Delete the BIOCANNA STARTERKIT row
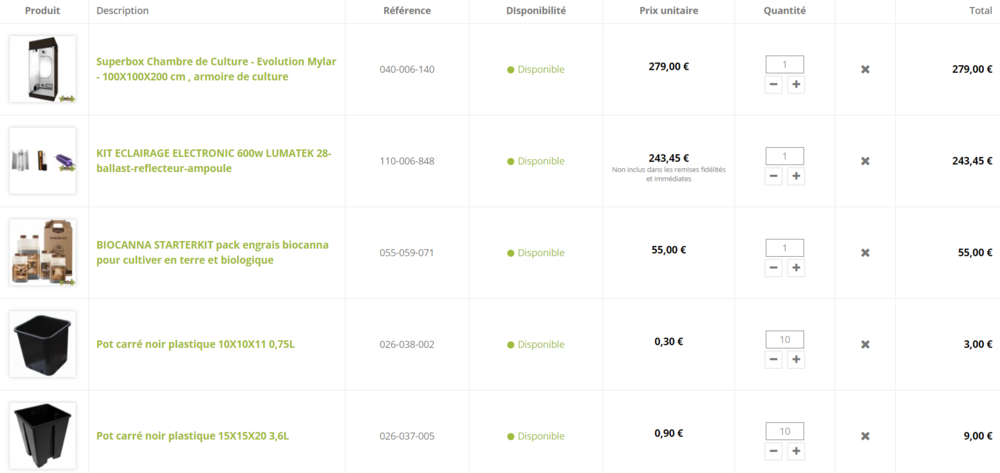The width and height of the screenshot is (1000, 473). 865,253
